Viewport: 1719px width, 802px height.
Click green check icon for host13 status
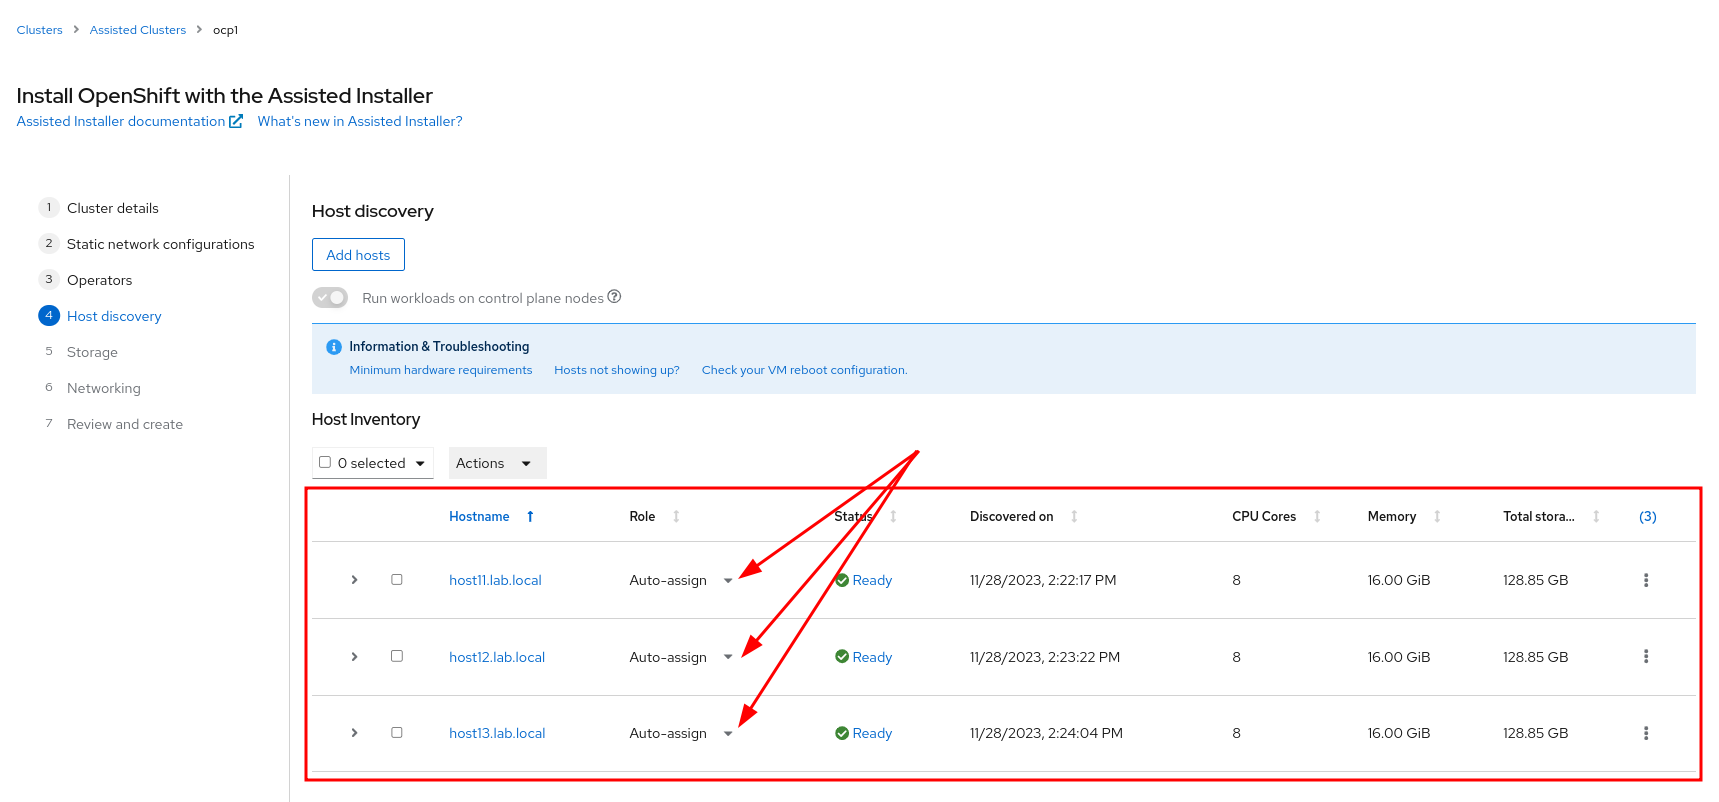pyautogui.click(x=842, y=733)
